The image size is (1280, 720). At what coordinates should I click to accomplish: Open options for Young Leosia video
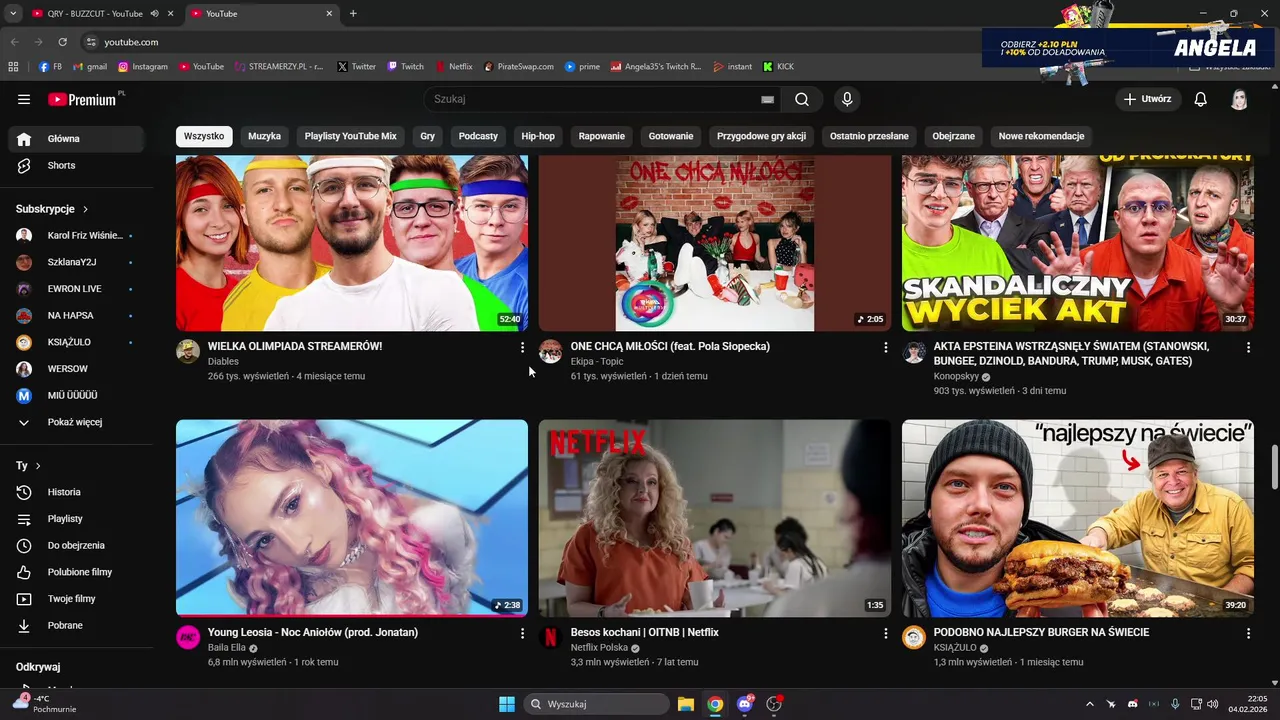pyautogui.click(x=522, y=633)
